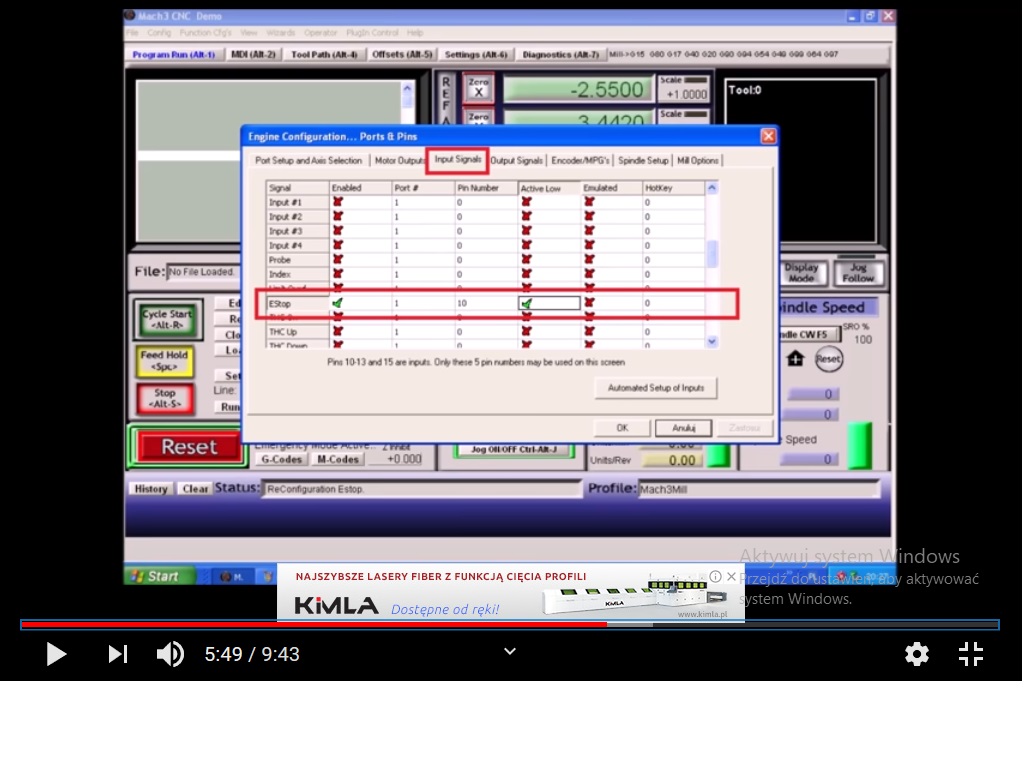Mute the video volume
Screen dimensions: 1024x768
tap(170, 654)
